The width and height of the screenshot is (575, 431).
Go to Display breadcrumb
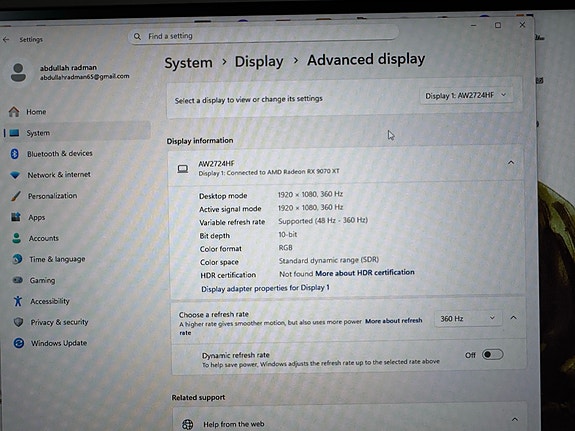click(259, 62)
